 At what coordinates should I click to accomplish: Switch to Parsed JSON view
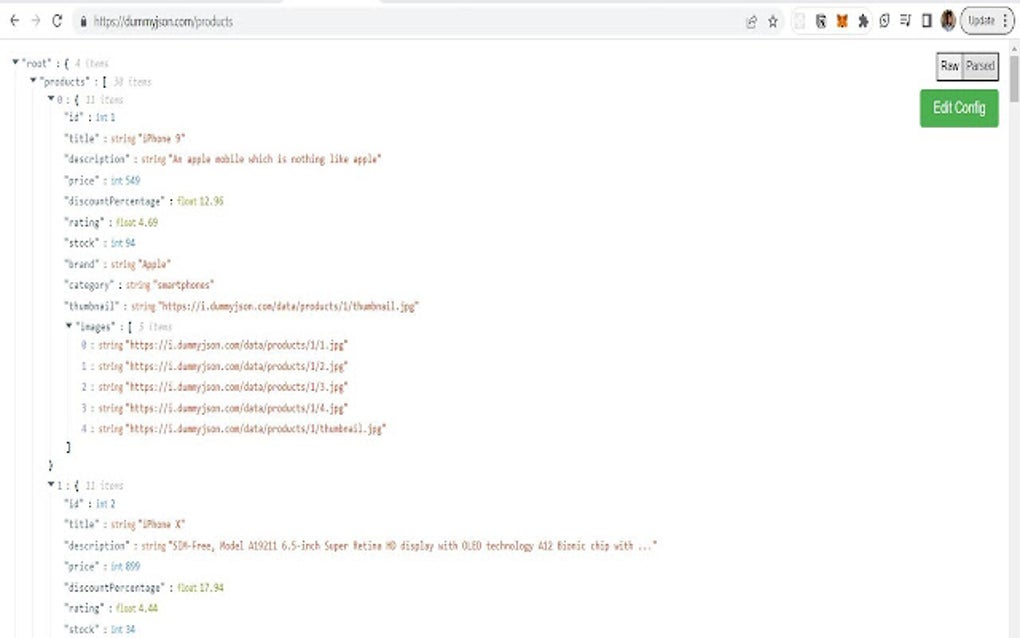coord(980,66)
